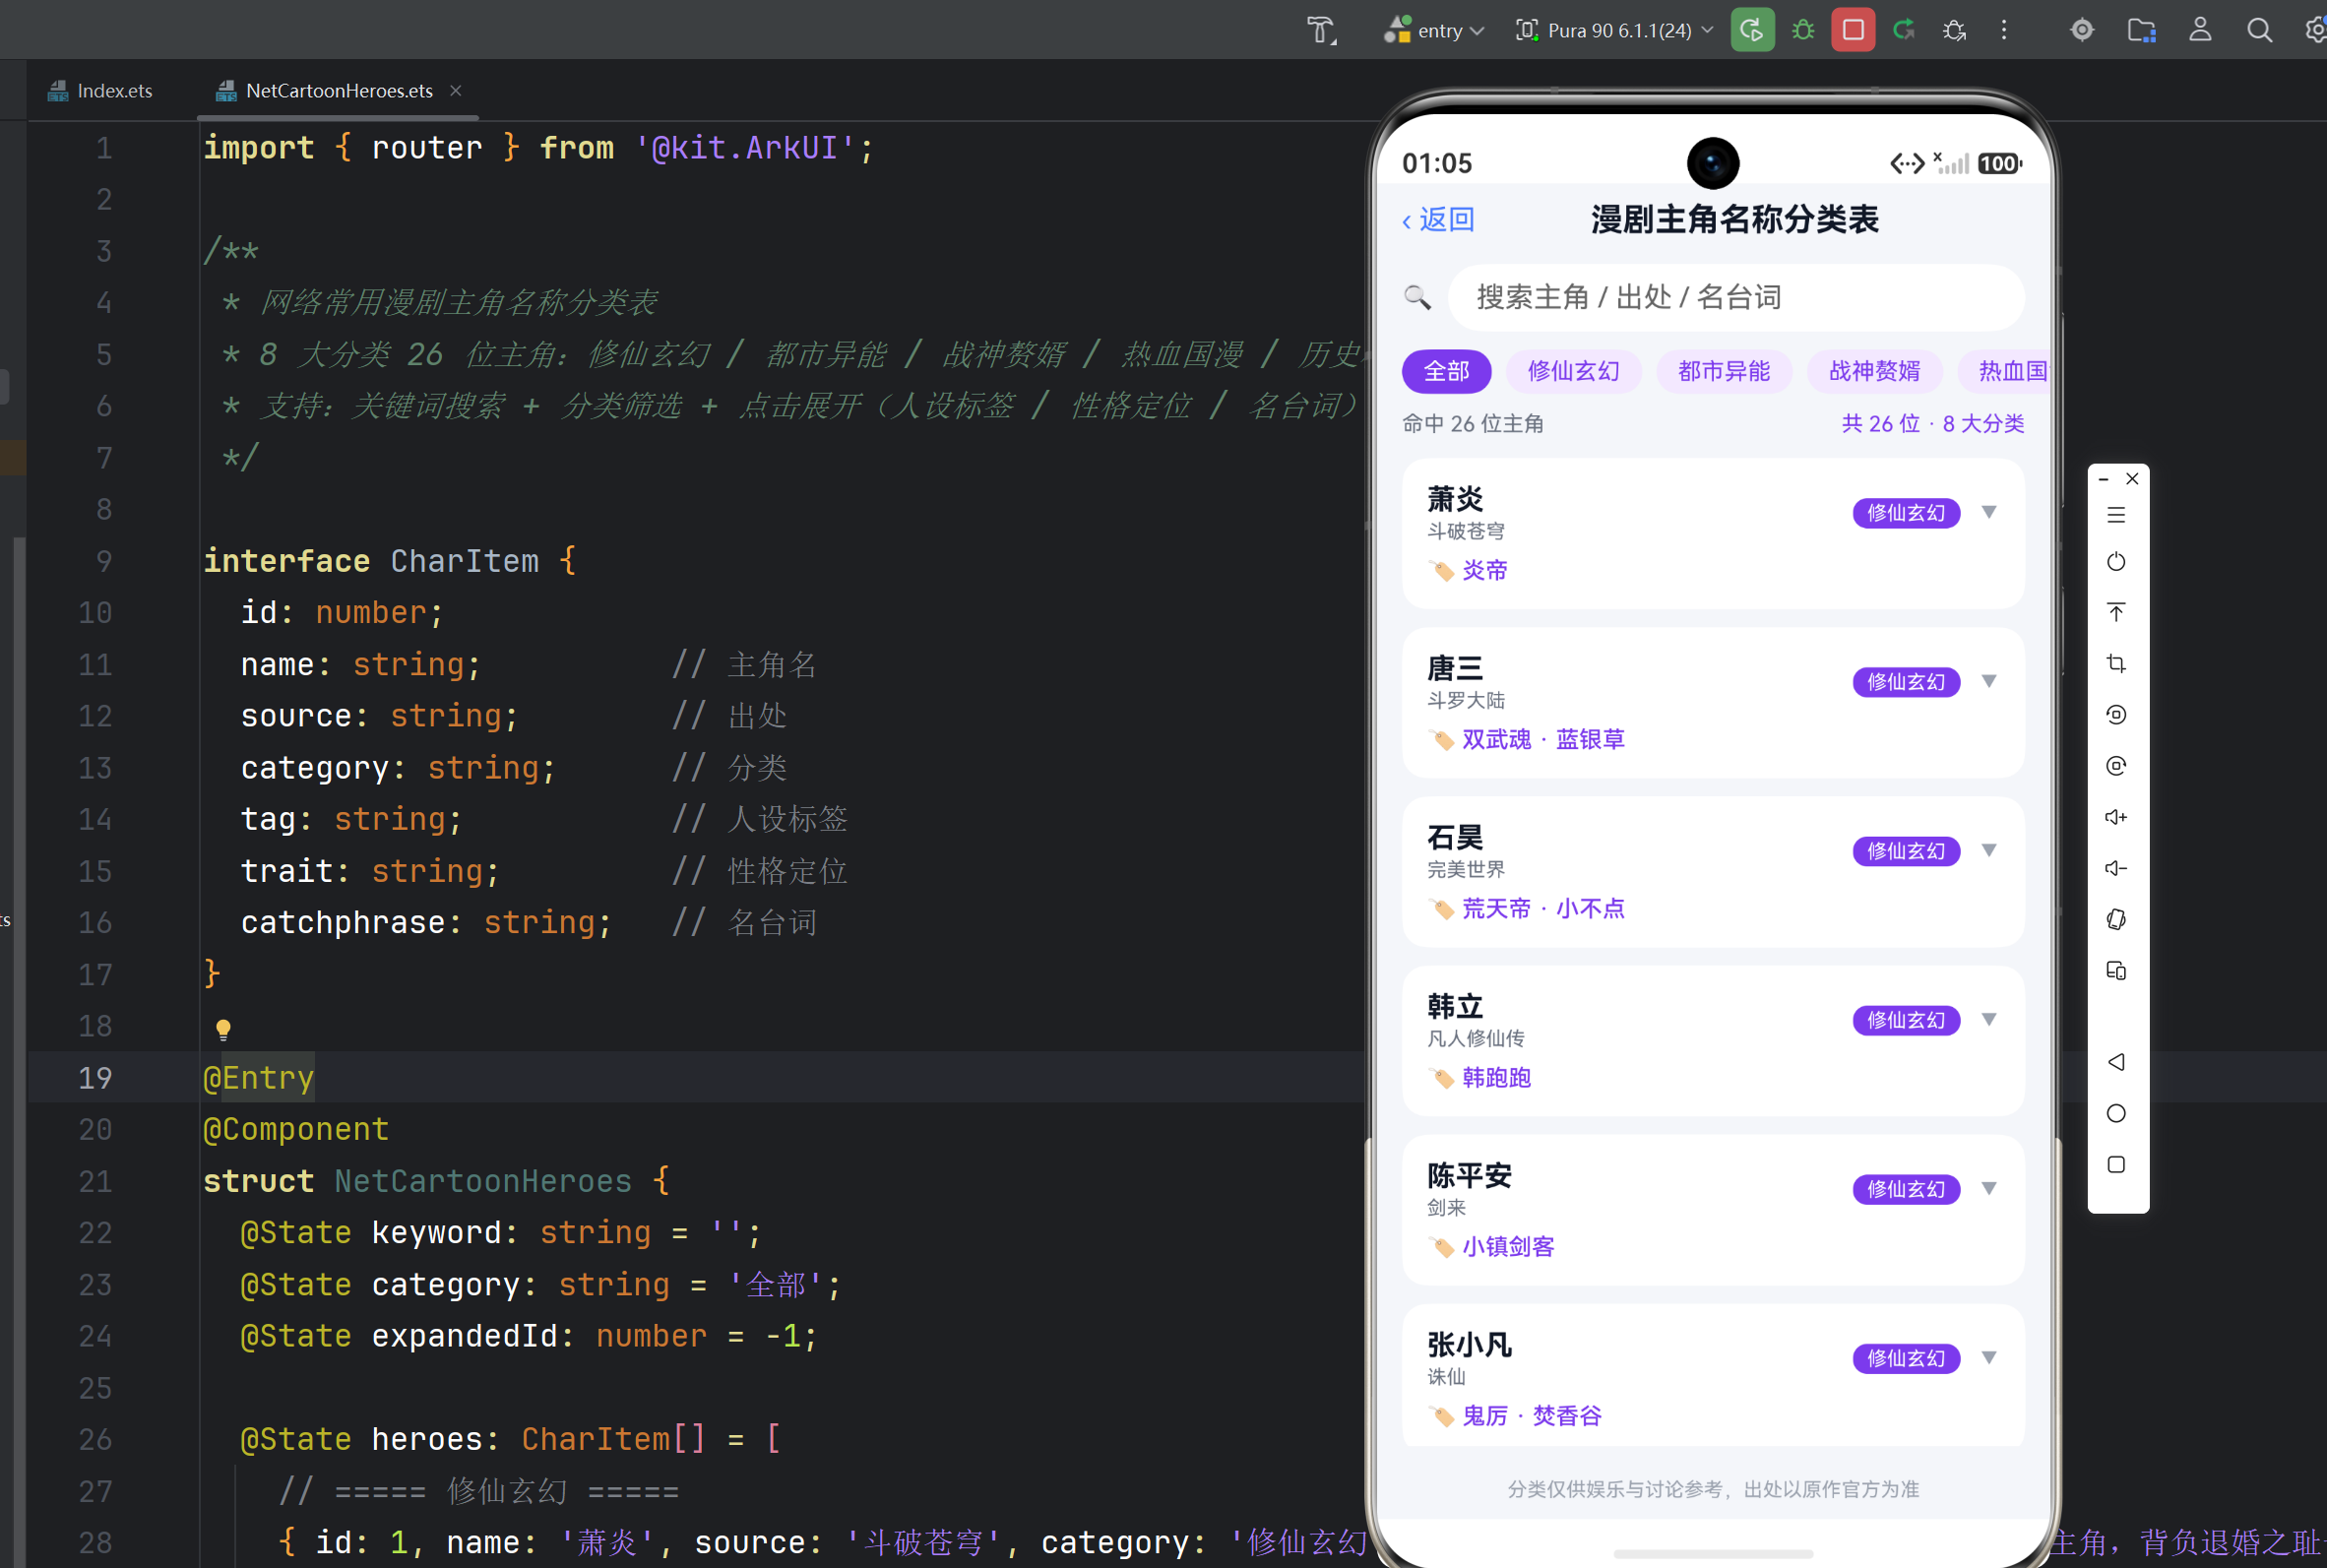The image size is (2327, 1568).
Task: Click the emulator at-sign style icon above volume up
Action: (x=2116, y=766)
